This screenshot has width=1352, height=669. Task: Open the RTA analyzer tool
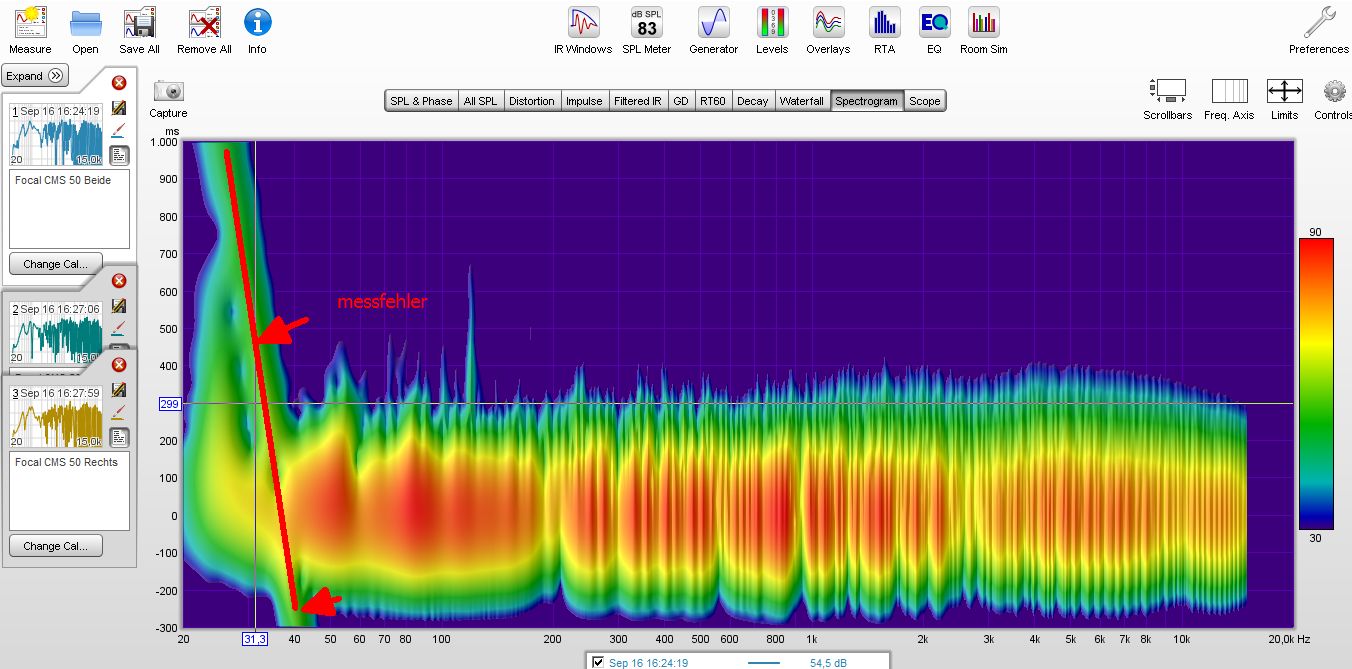(884, 22)
